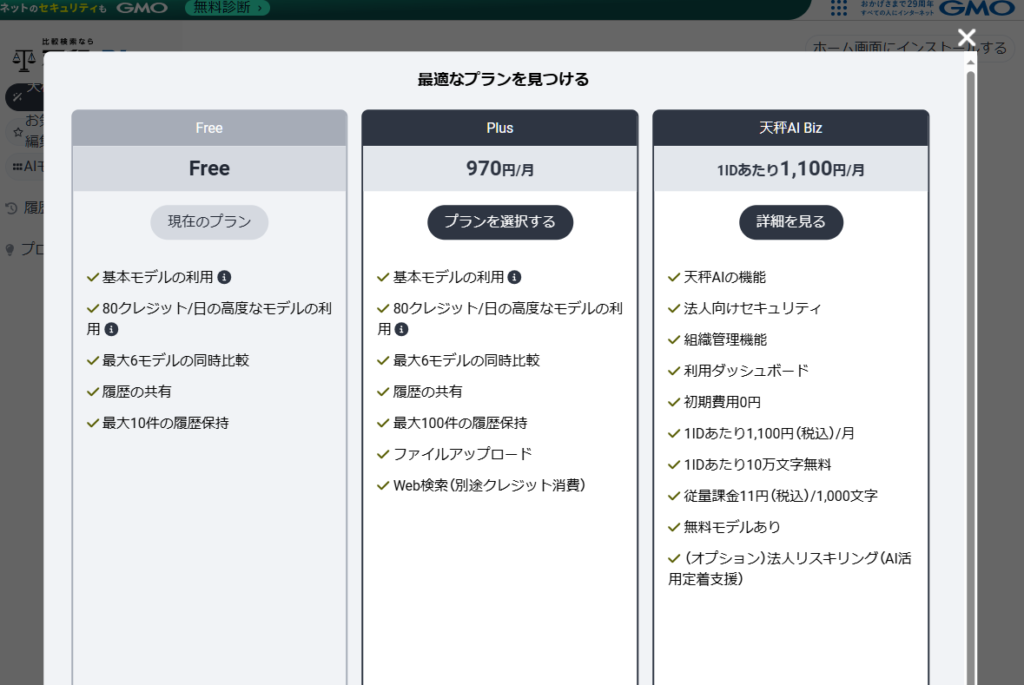Click ホーム画面にインストールする behind the dialog
The image size is (1024, 685).
tap(910, 48)
